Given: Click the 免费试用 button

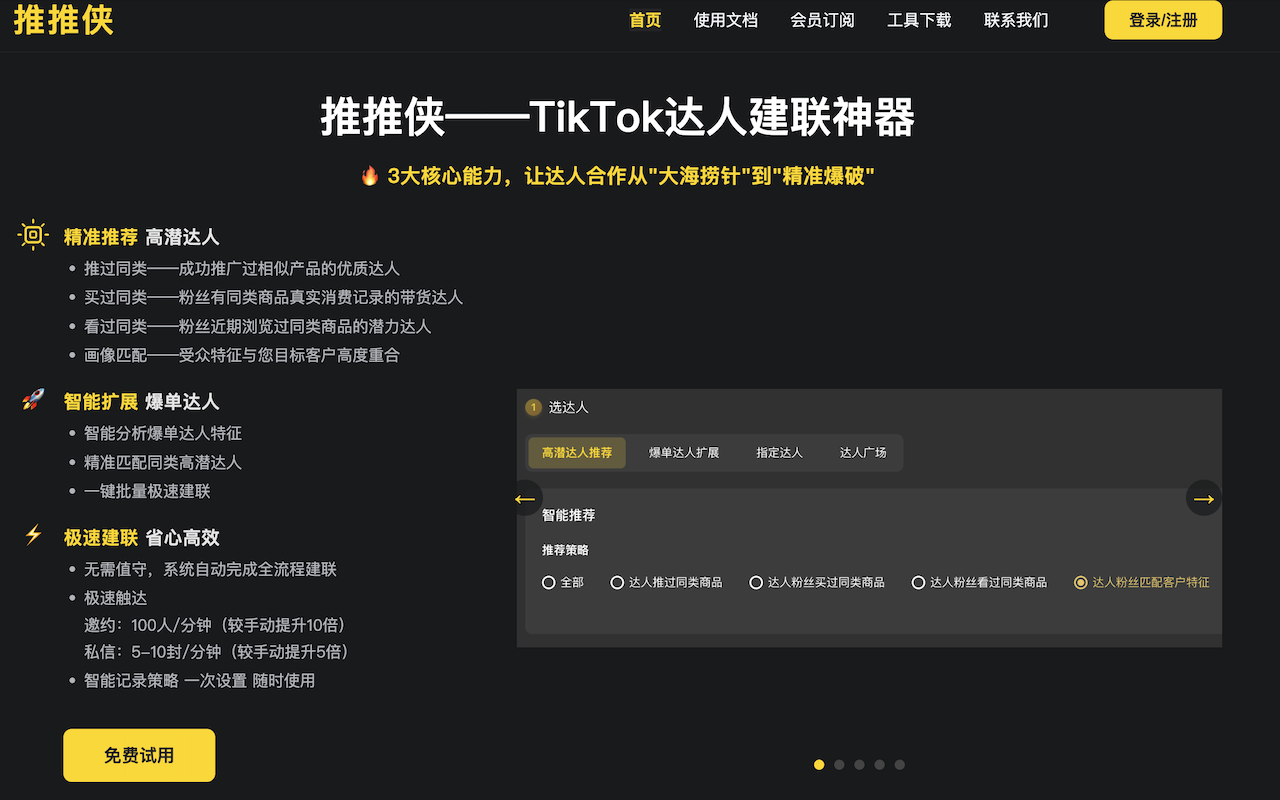Looking at the screenshot, I should click(x=139, y=755).
